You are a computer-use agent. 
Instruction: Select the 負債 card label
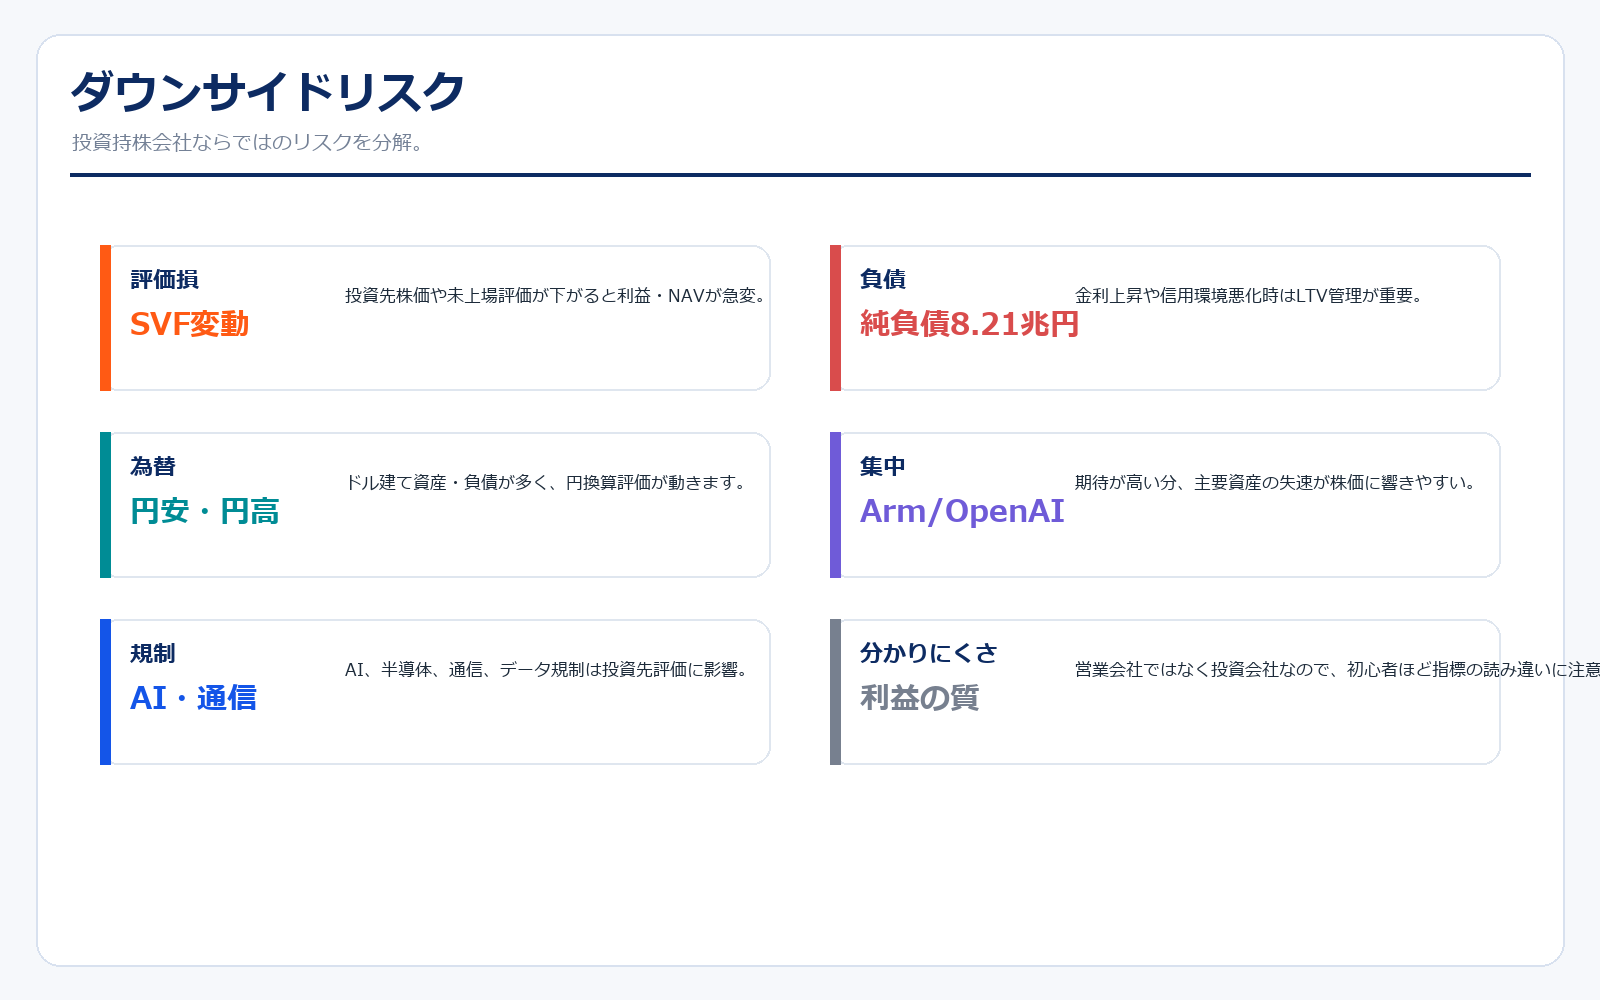click(883, 279)
